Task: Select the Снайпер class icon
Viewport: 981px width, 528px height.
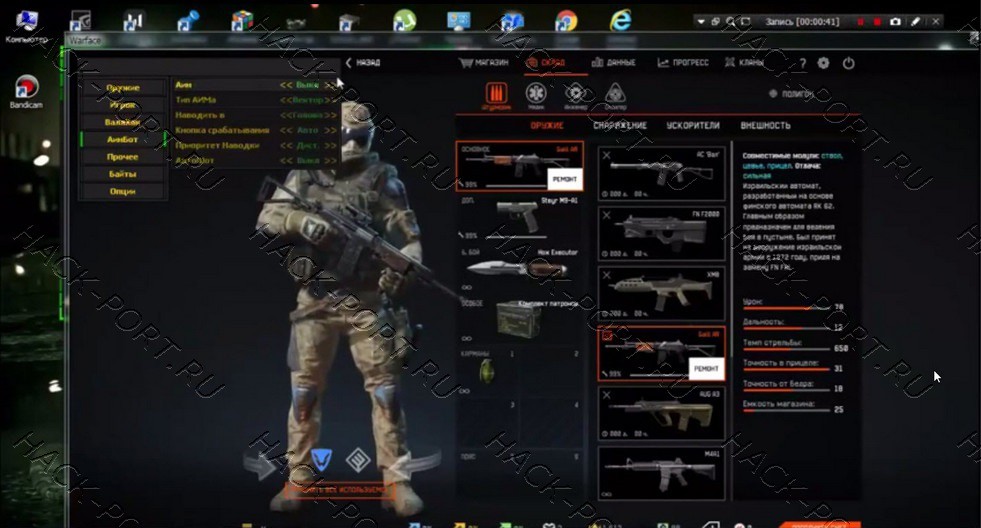Action: click(616, 94)
